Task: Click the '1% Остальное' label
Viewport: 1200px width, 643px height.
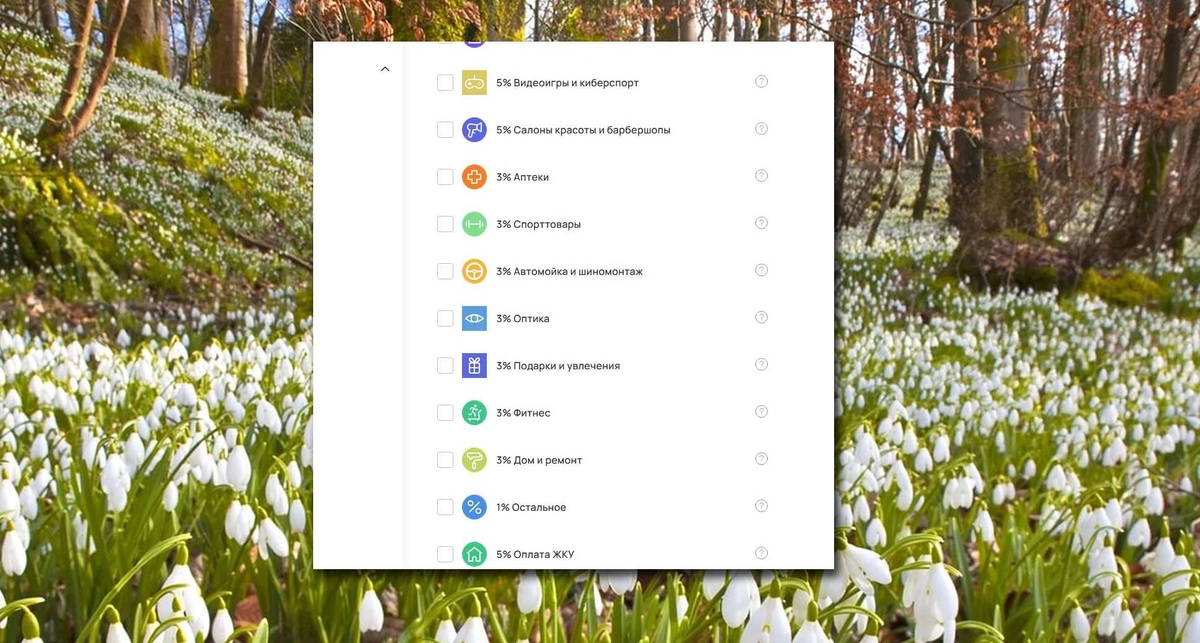Action: pos(531,507)
